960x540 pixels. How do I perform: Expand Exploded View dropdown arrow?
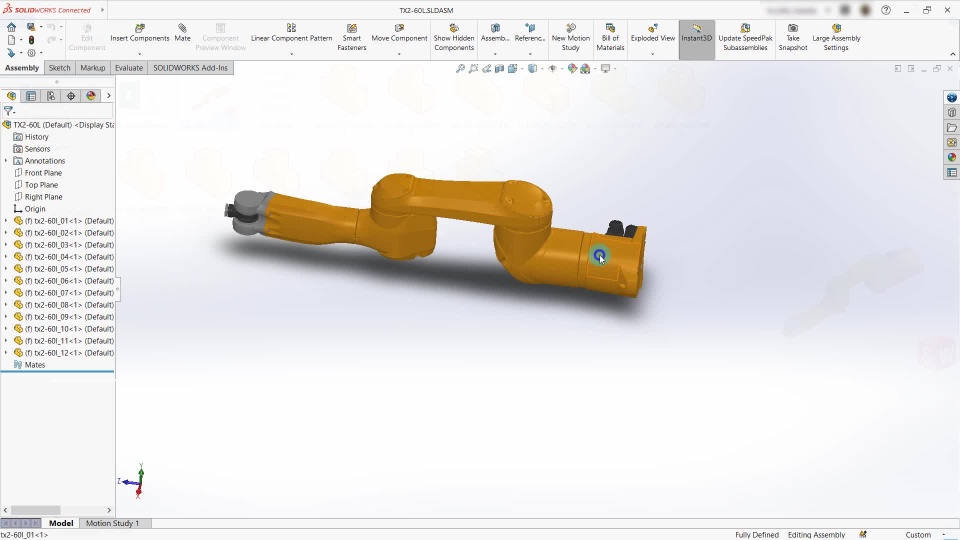[x=653, y=54]
